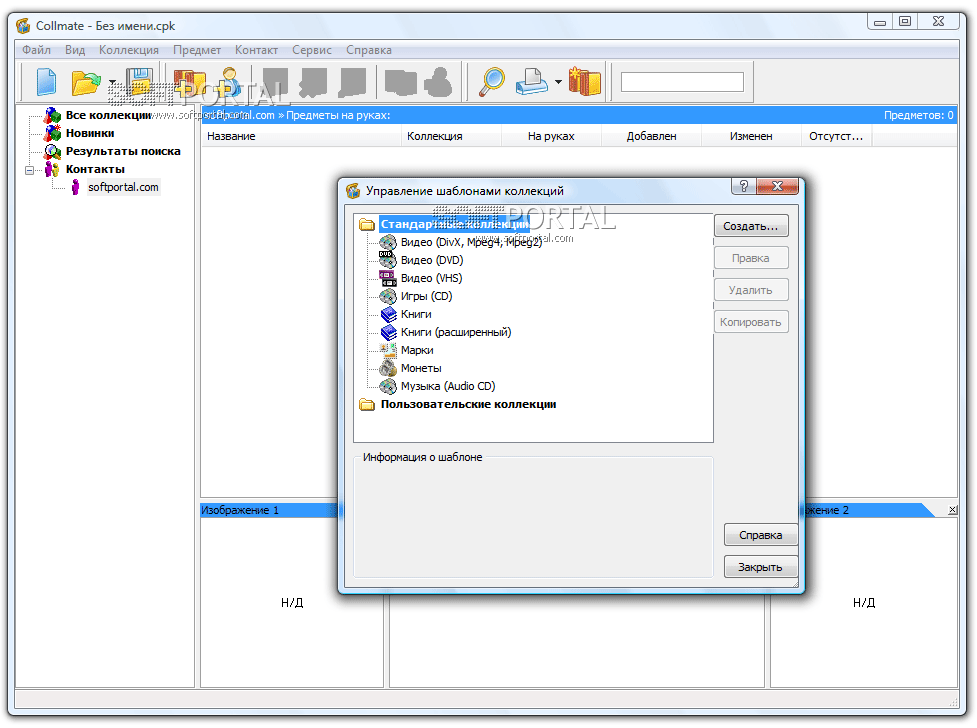Select the Видео (DVD) template

(x=432, y=261)
